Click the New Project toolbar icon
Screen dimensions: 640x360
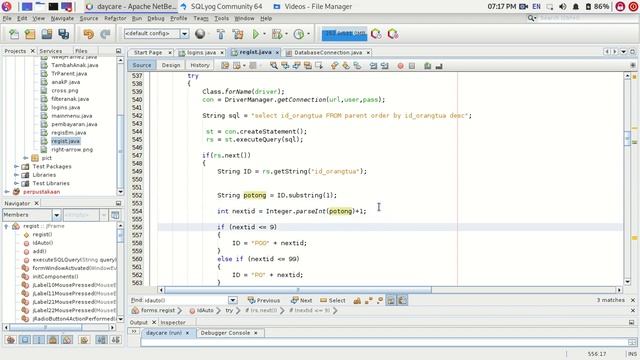click(x=30, y=34)
